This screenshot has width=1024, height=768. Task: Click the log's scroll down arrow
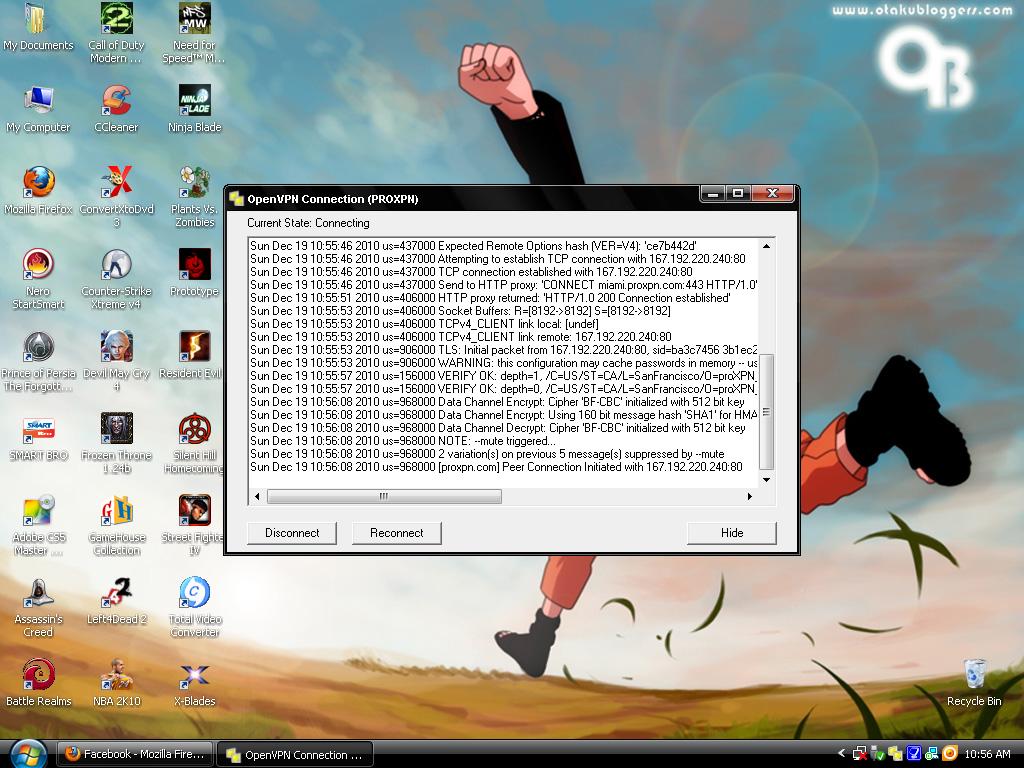pos(766,480)
